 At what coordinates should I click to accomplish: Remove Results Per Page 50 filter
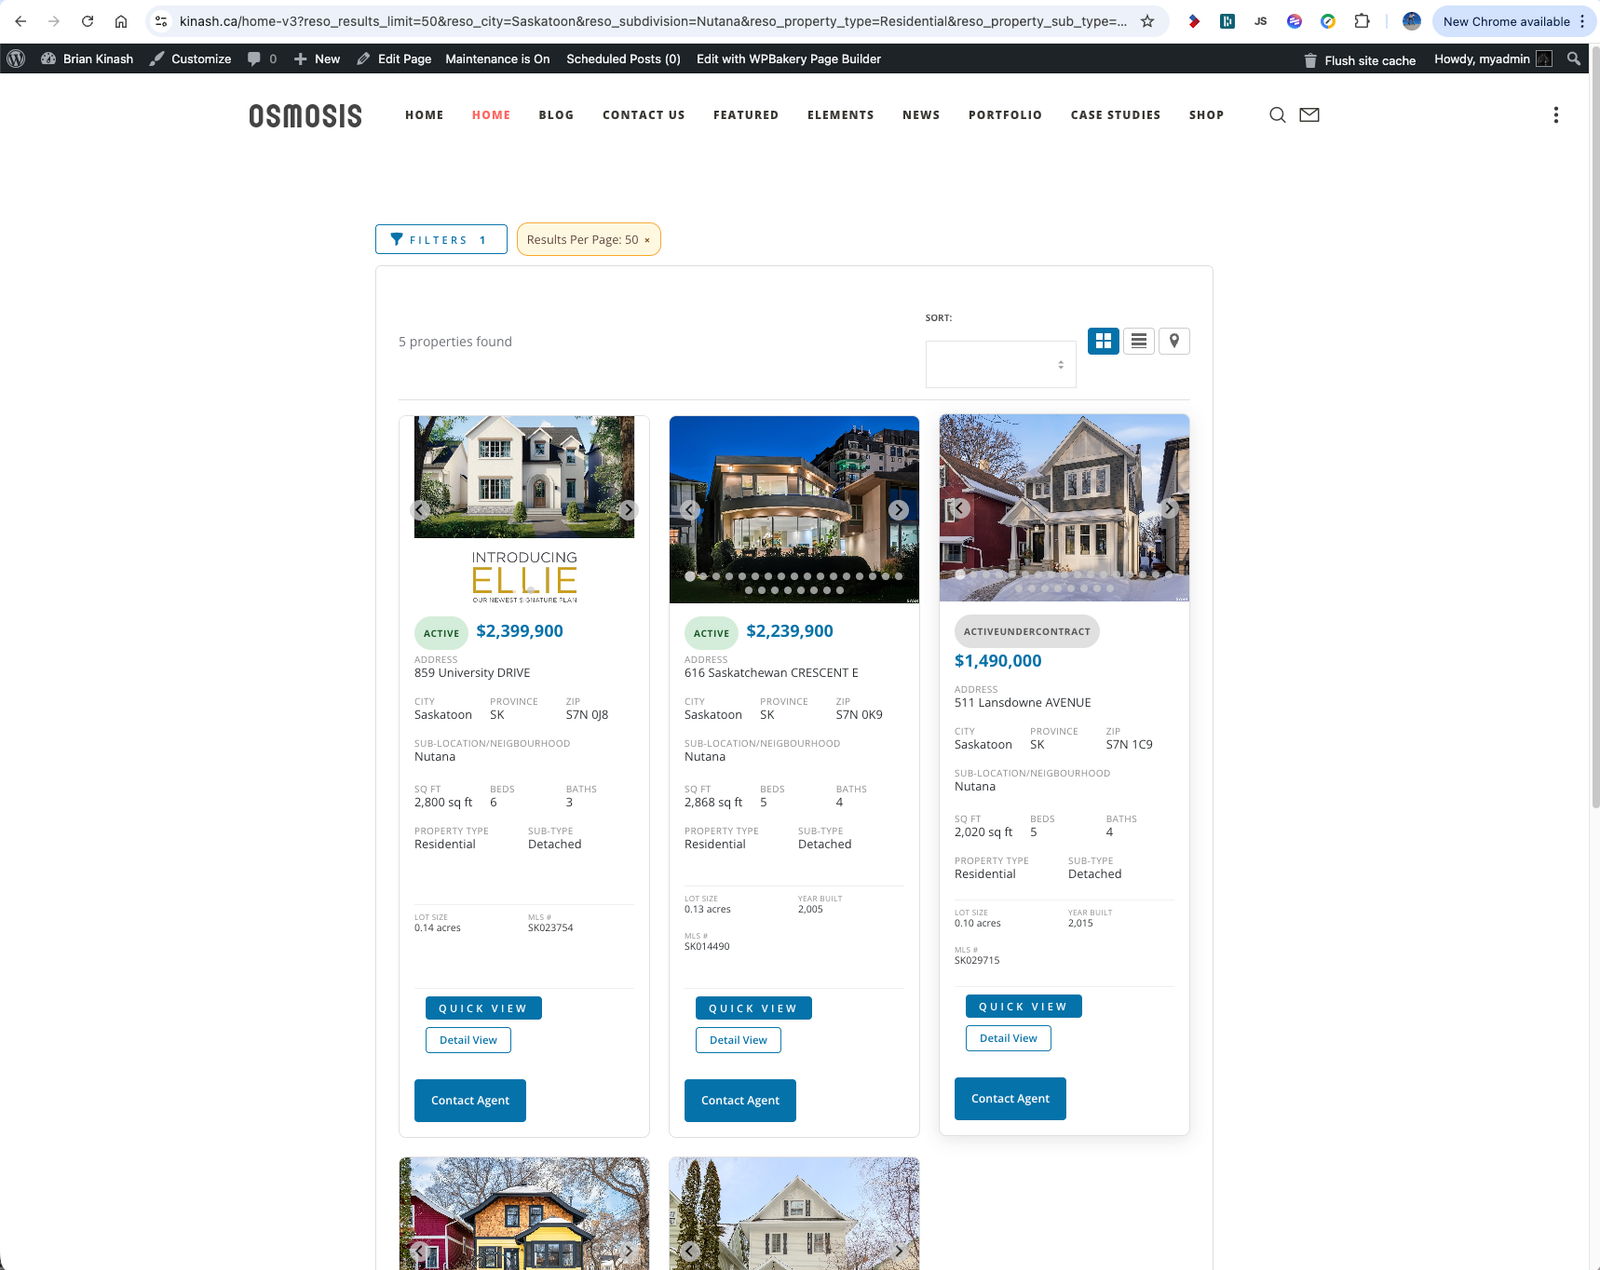pos(647,240)
